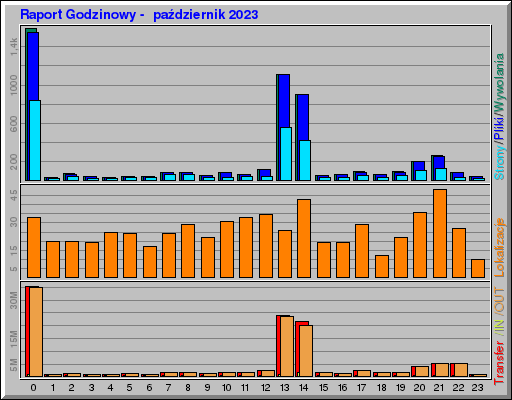The height and width of the screenshot is (400, 512).
Task: Click the orange hour 14 Lokalizacje bar
Action: (304, 238)
